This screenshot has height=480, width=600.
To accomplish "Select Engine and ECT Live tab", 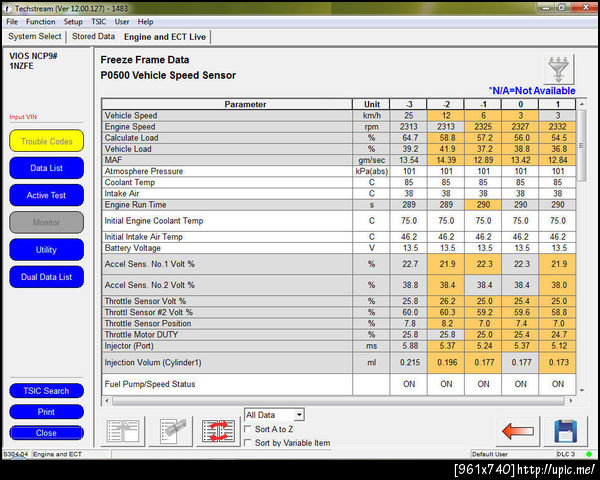I will point(165,37).
